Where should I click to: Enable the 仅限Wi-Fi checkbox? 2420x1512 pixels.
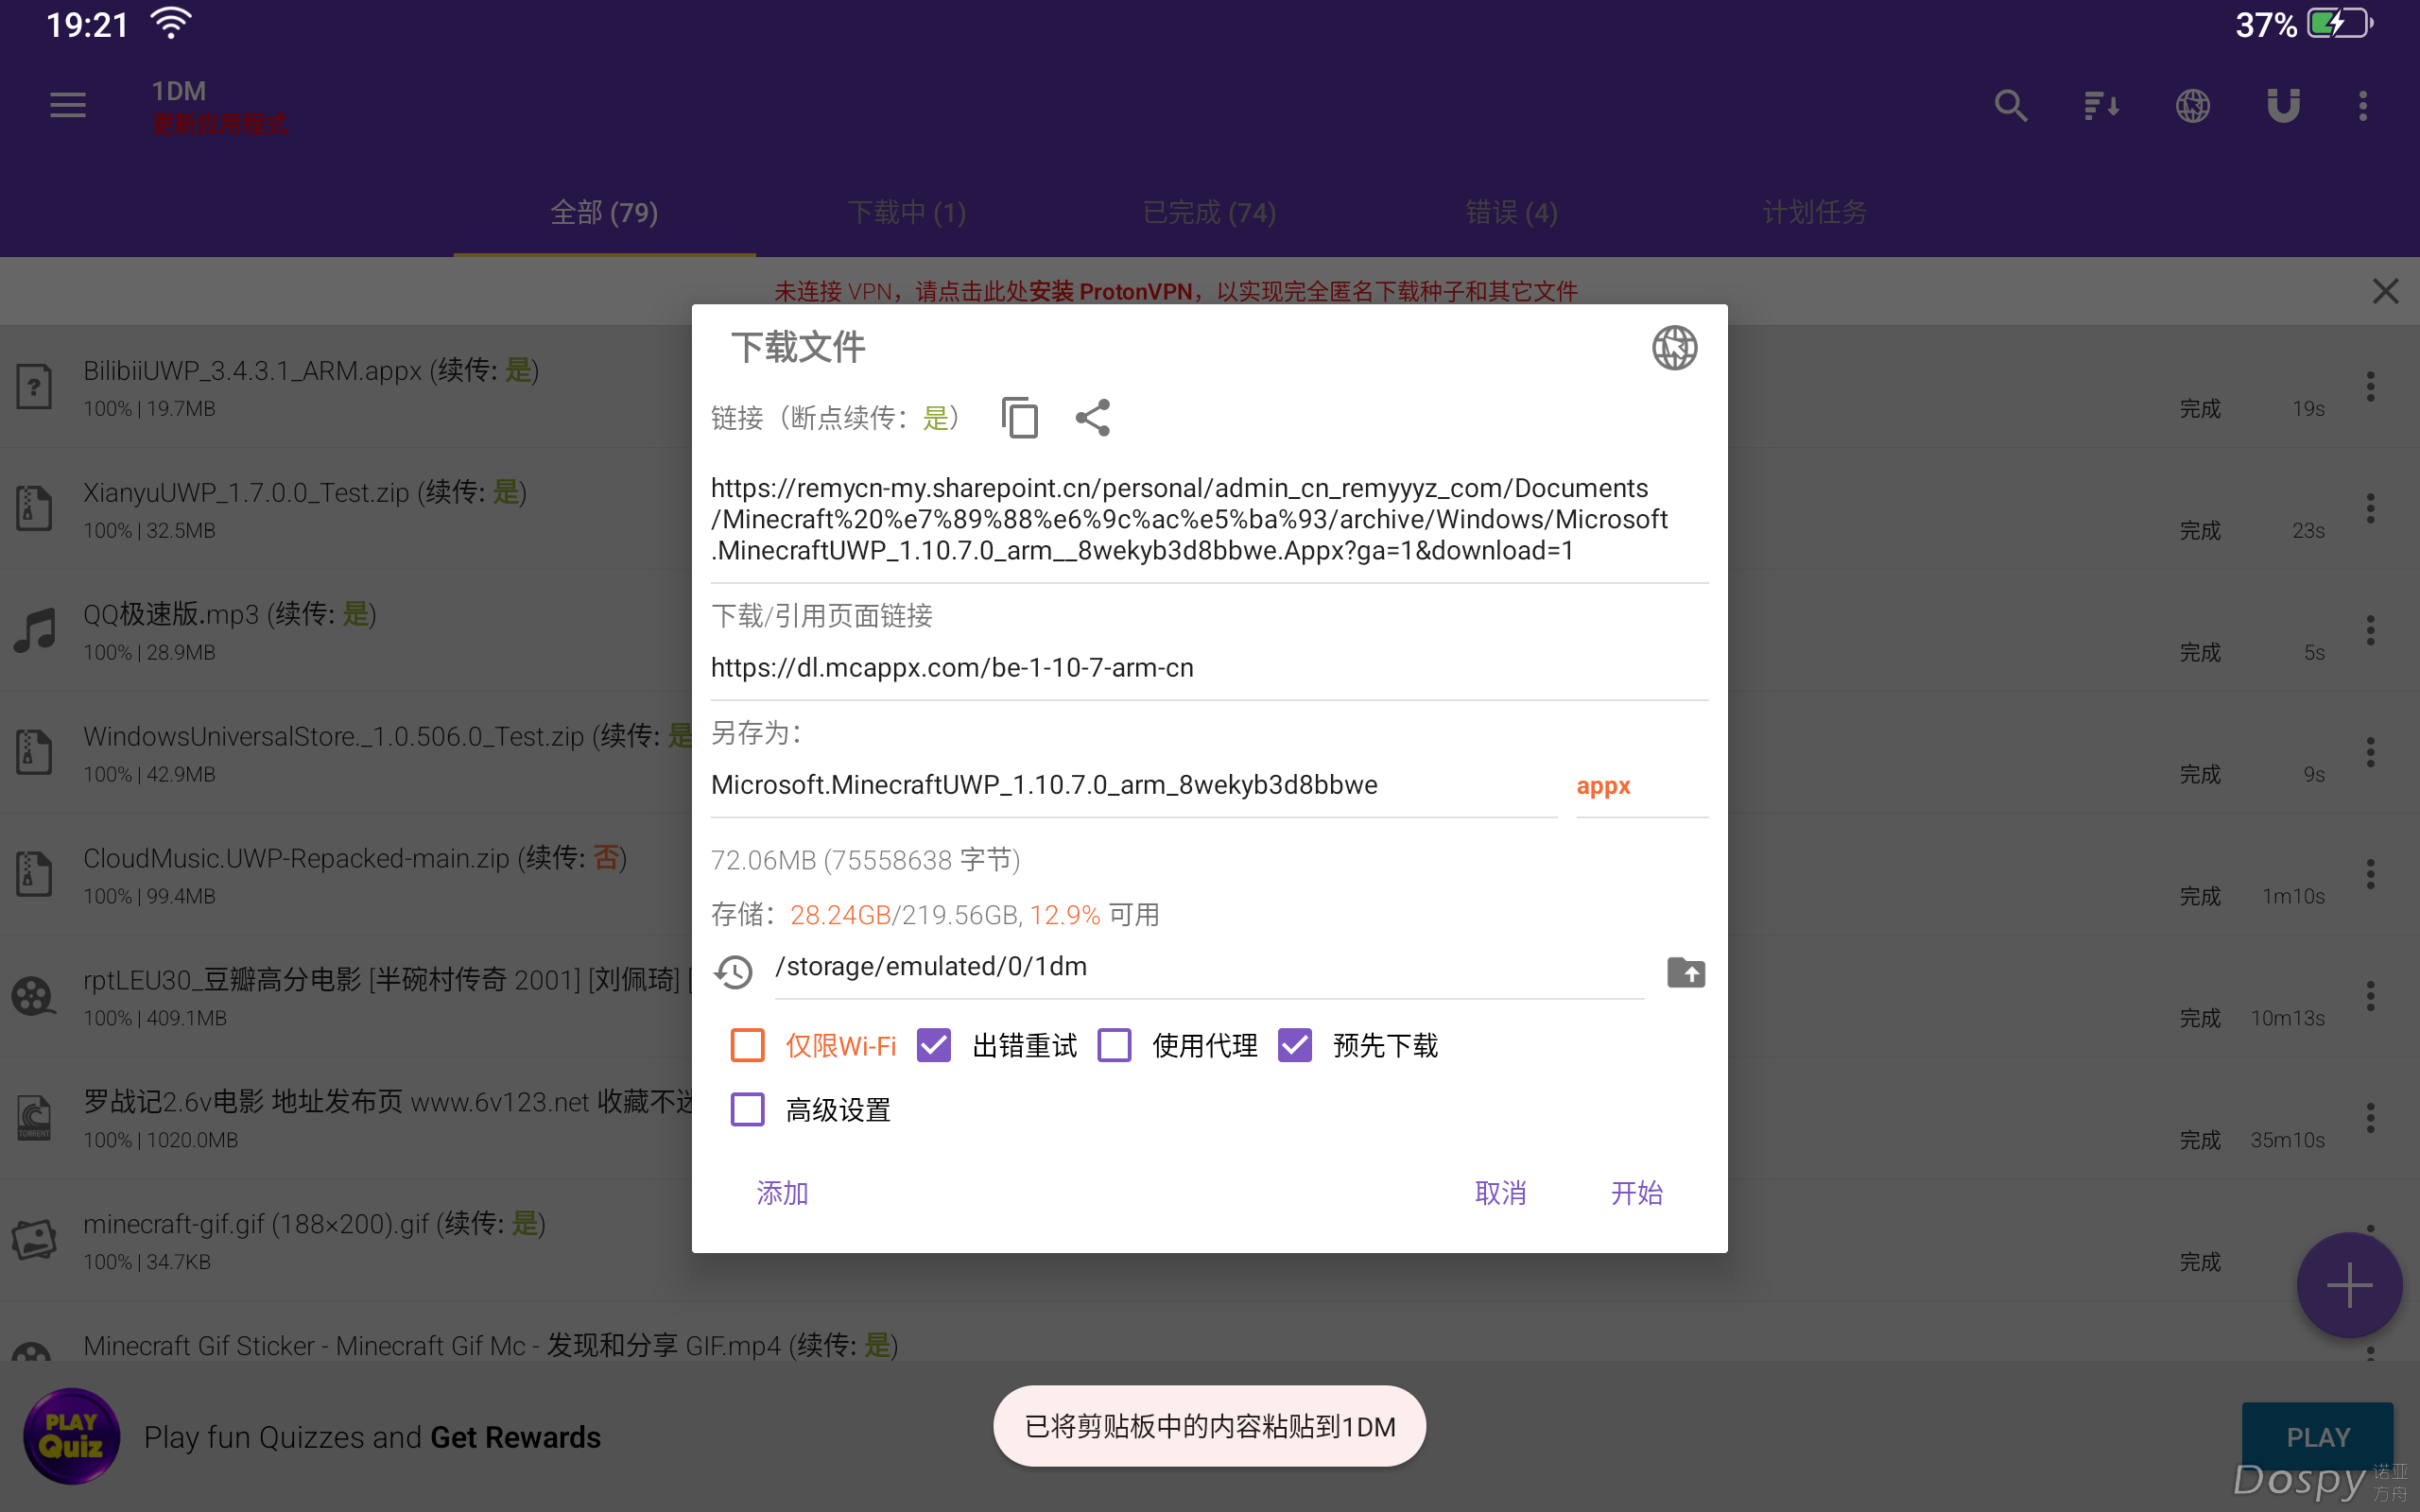pyautogui.click(x=748, y=1045)
